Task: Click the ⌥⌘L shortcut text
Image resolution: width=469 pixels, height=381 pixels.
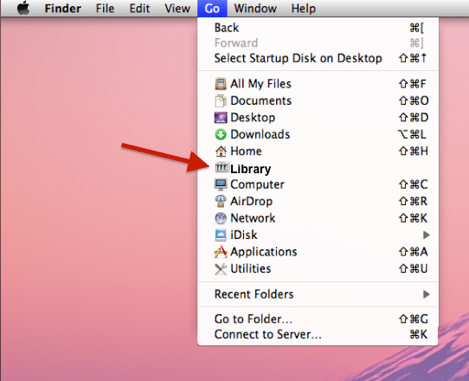Action: coord(412,134)
